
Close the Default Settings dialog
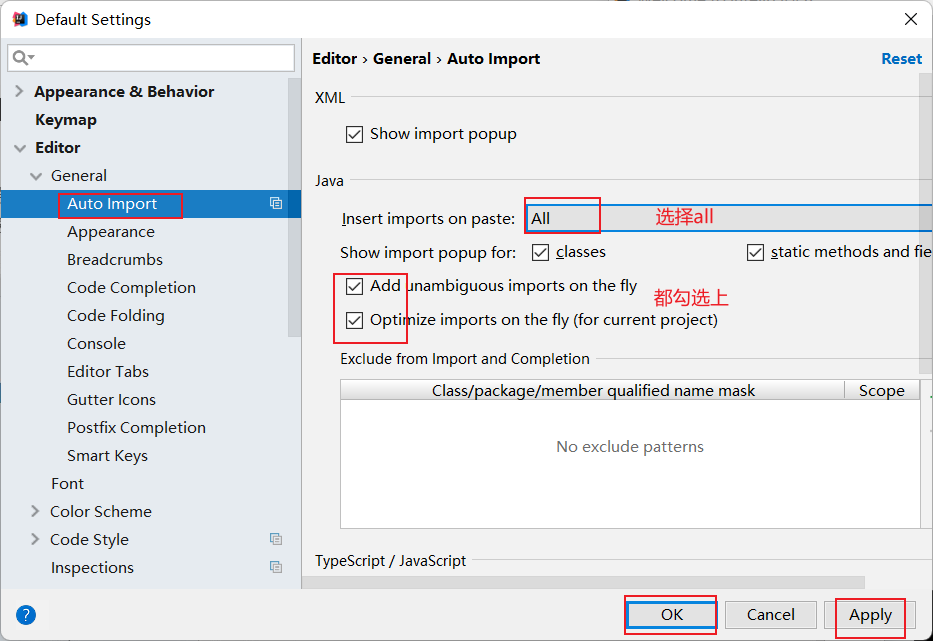[910, 19]
